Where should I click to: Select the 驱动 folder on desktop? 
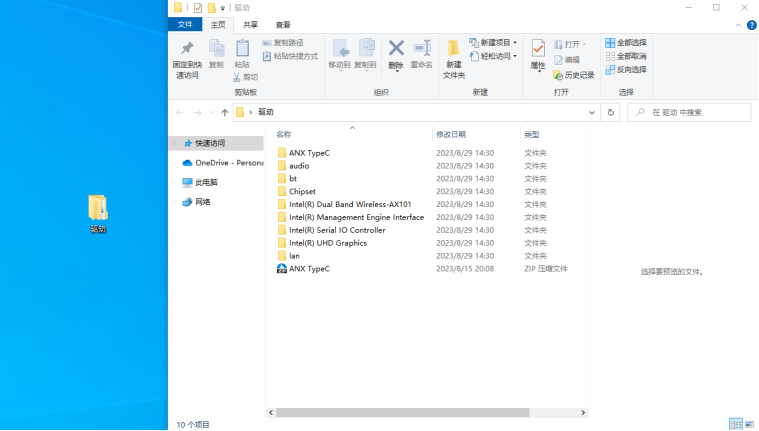click(x=98, y=214)
